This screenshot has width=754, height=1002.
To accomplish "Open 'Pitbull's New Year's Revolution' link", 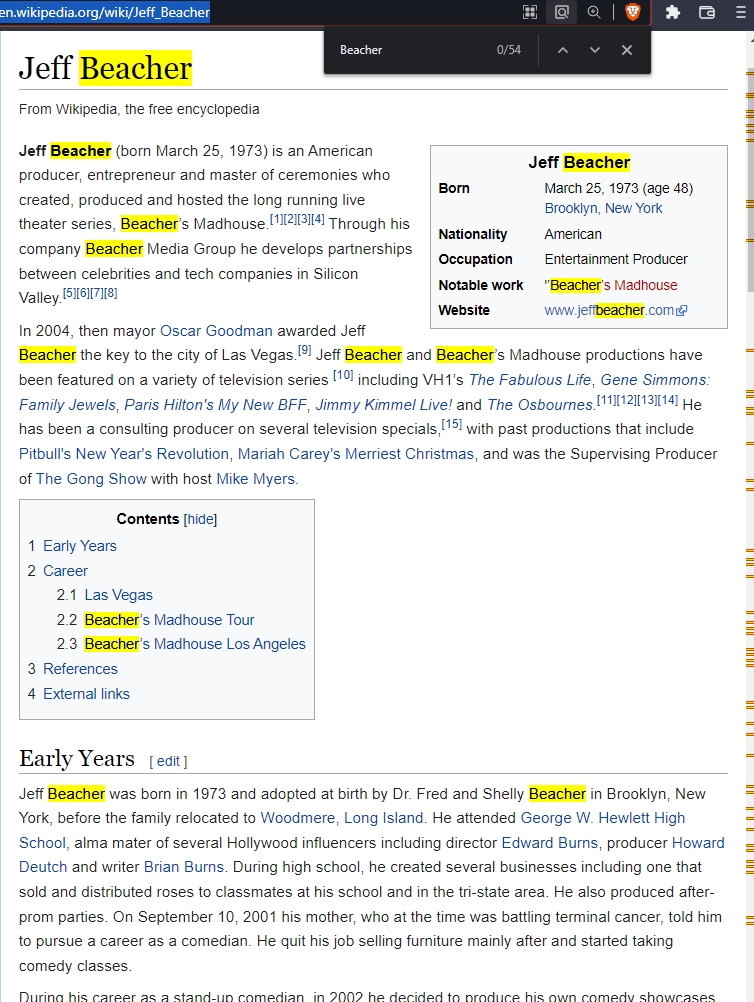I will [124, 454].
